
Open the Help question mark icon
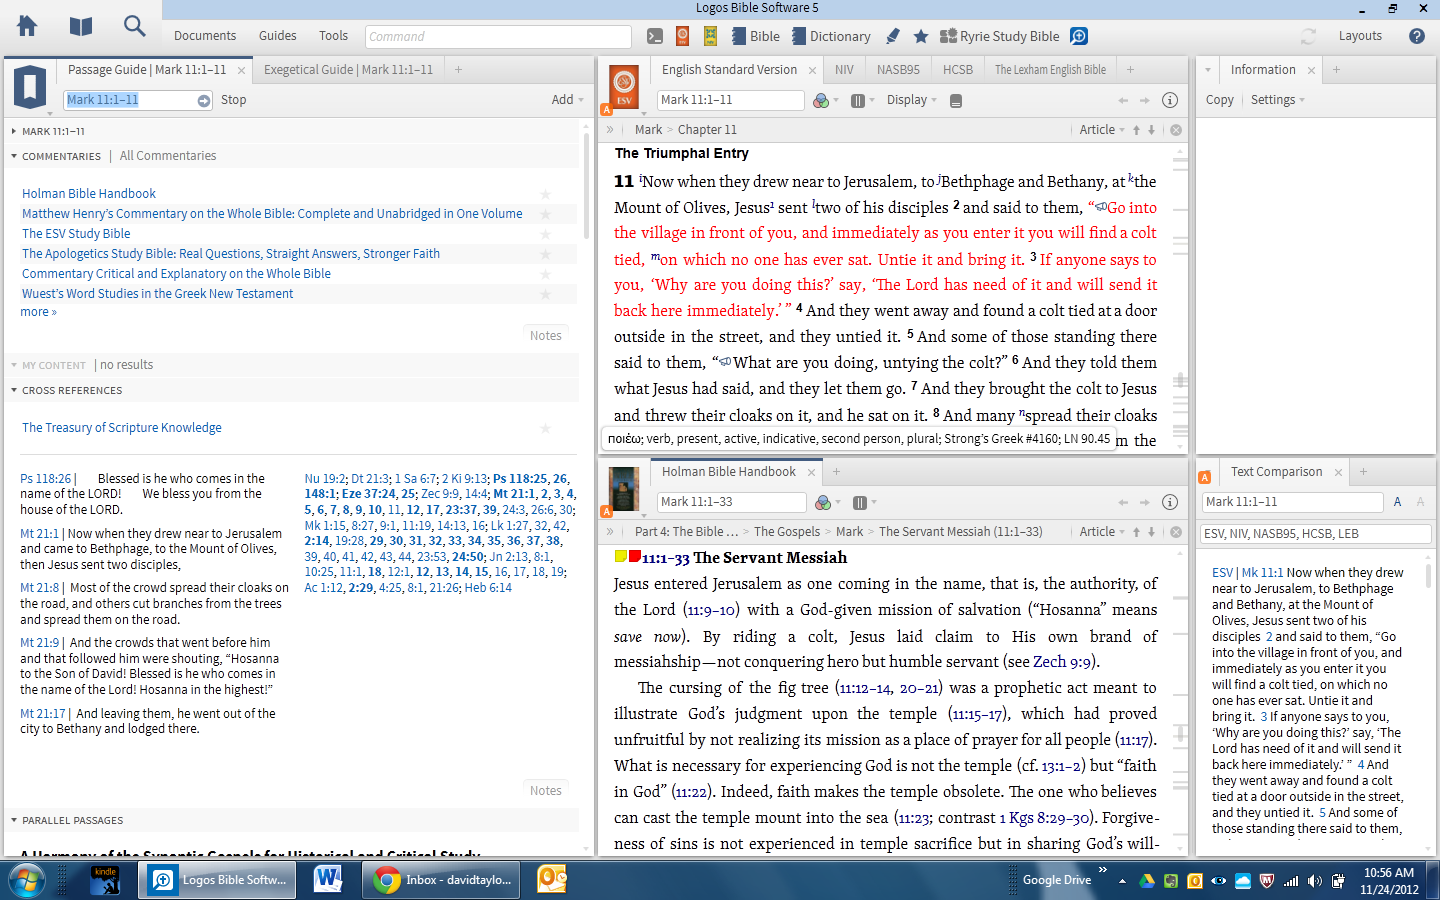(1416, 36)
